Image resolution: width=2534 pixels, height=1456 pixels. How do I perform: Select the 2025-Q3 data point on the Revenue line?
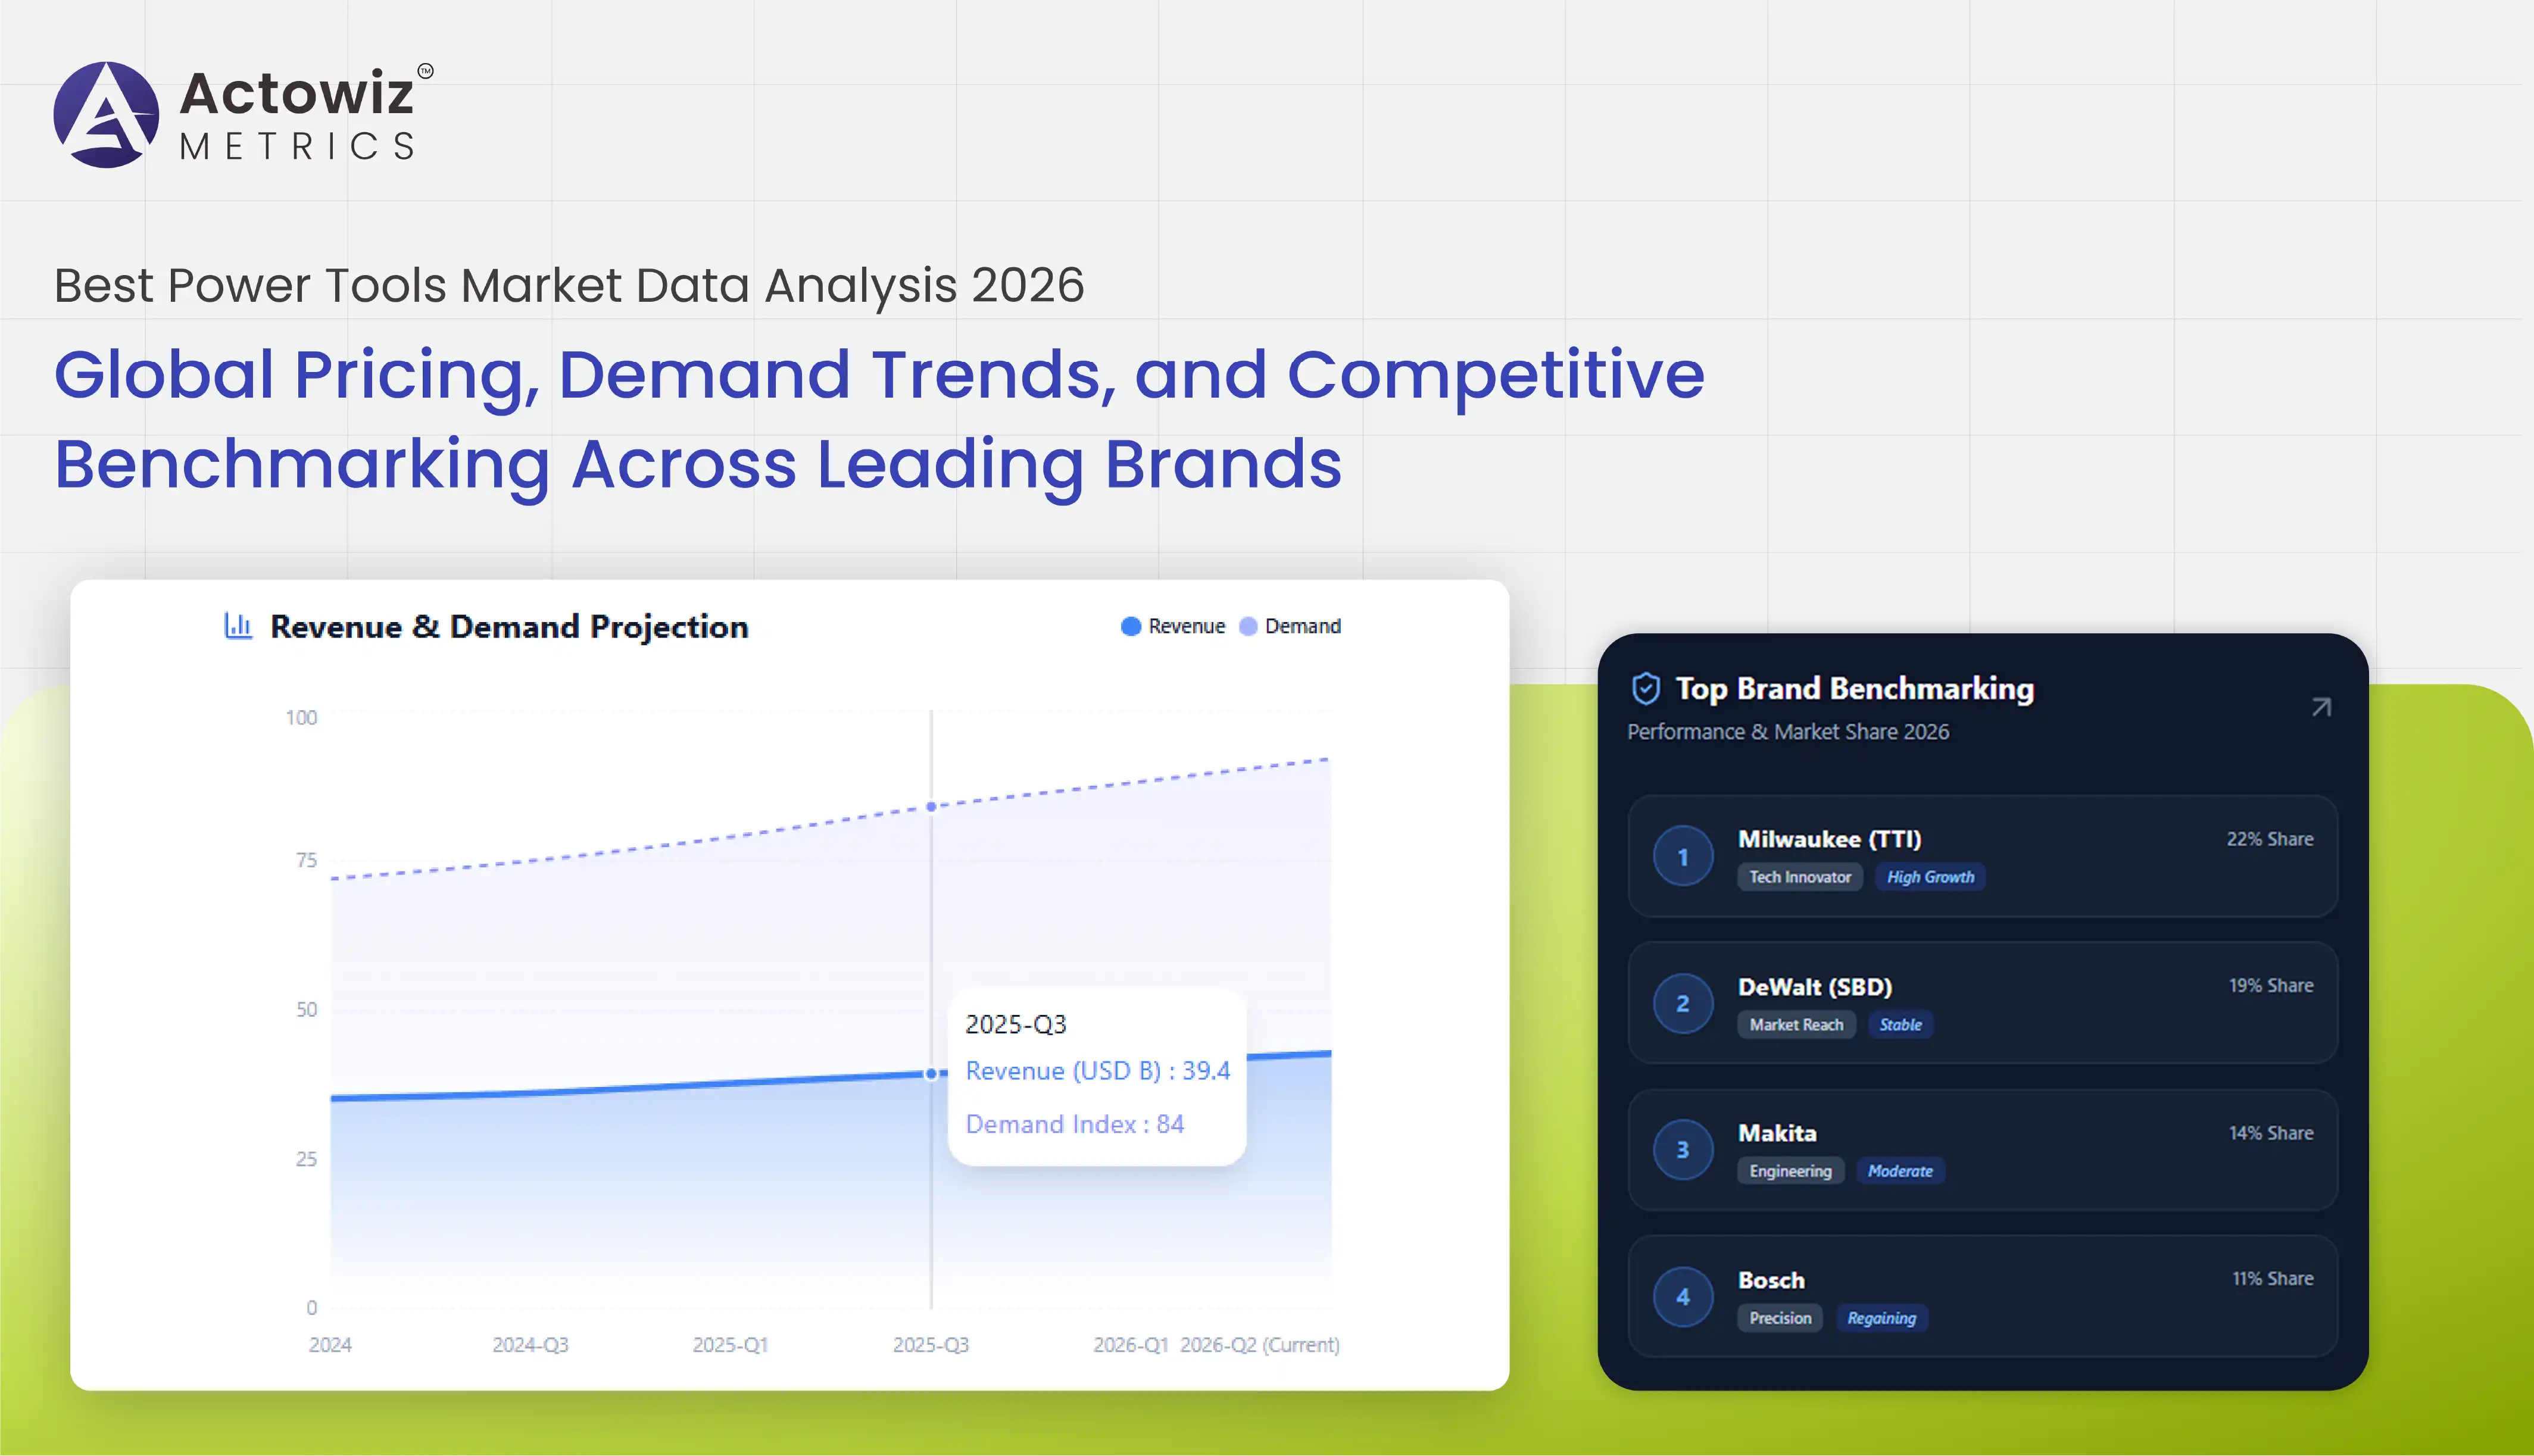tap(931, 1074)
